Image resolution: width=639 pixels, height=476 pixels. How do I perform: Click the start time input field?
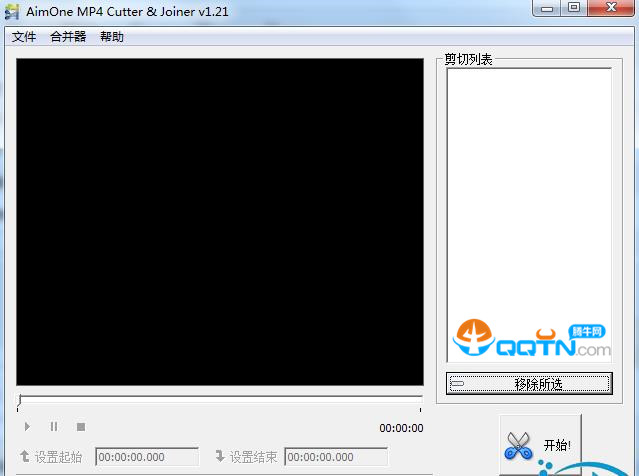point(146,457)
